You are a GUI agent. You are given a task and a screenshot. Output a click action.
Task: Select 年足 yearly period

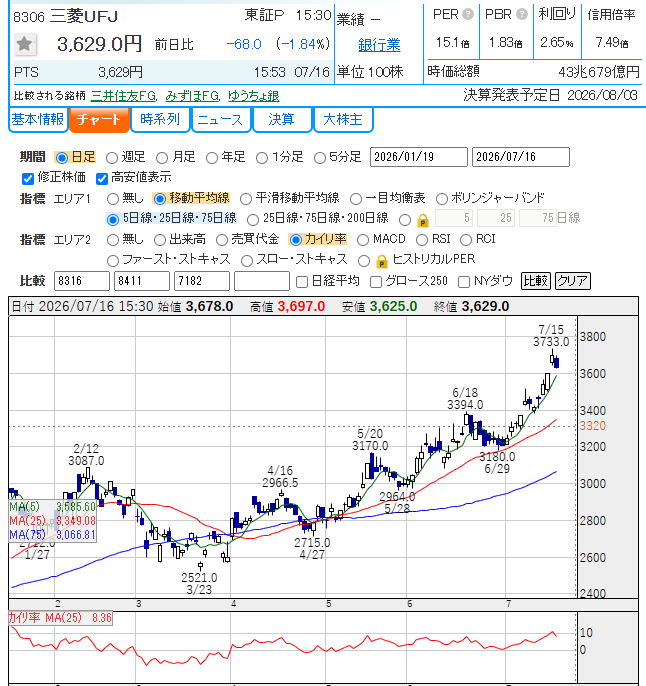click(212, 158)
